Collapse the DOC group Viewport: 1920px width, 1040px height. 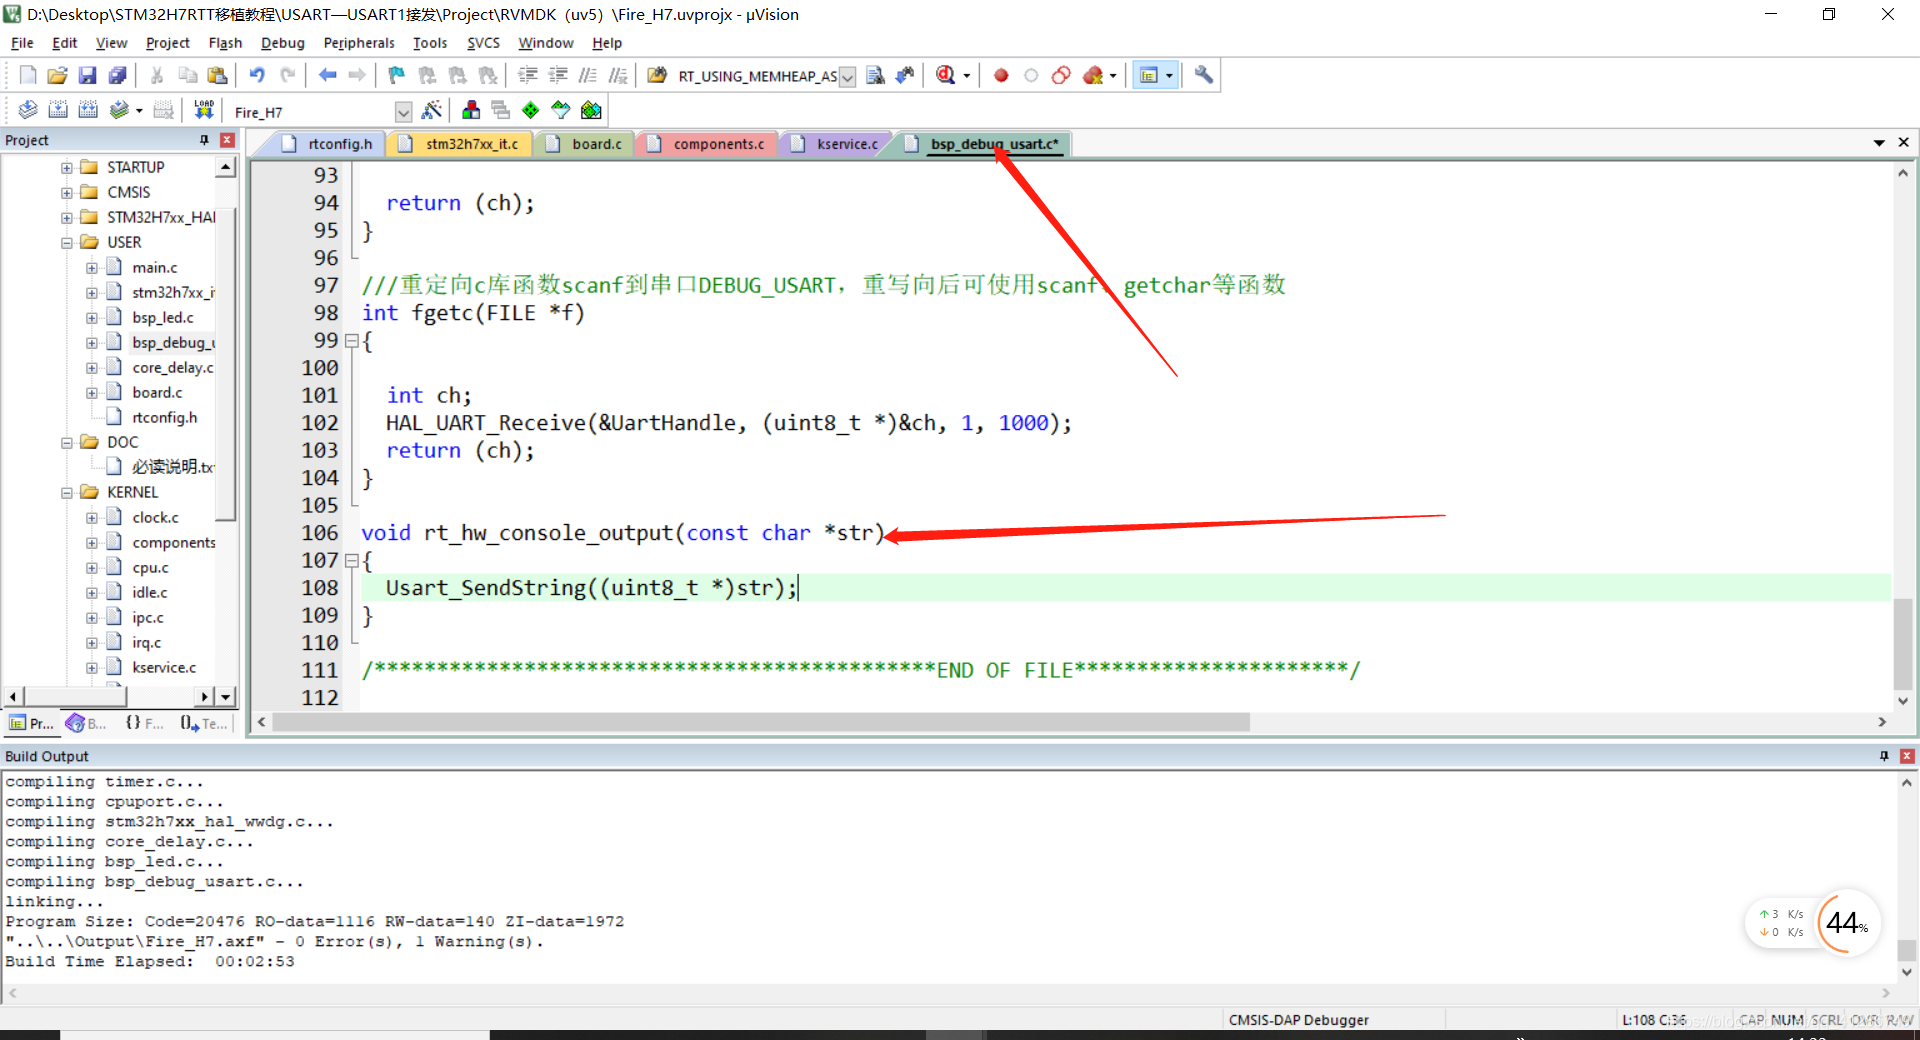(67, 442)
